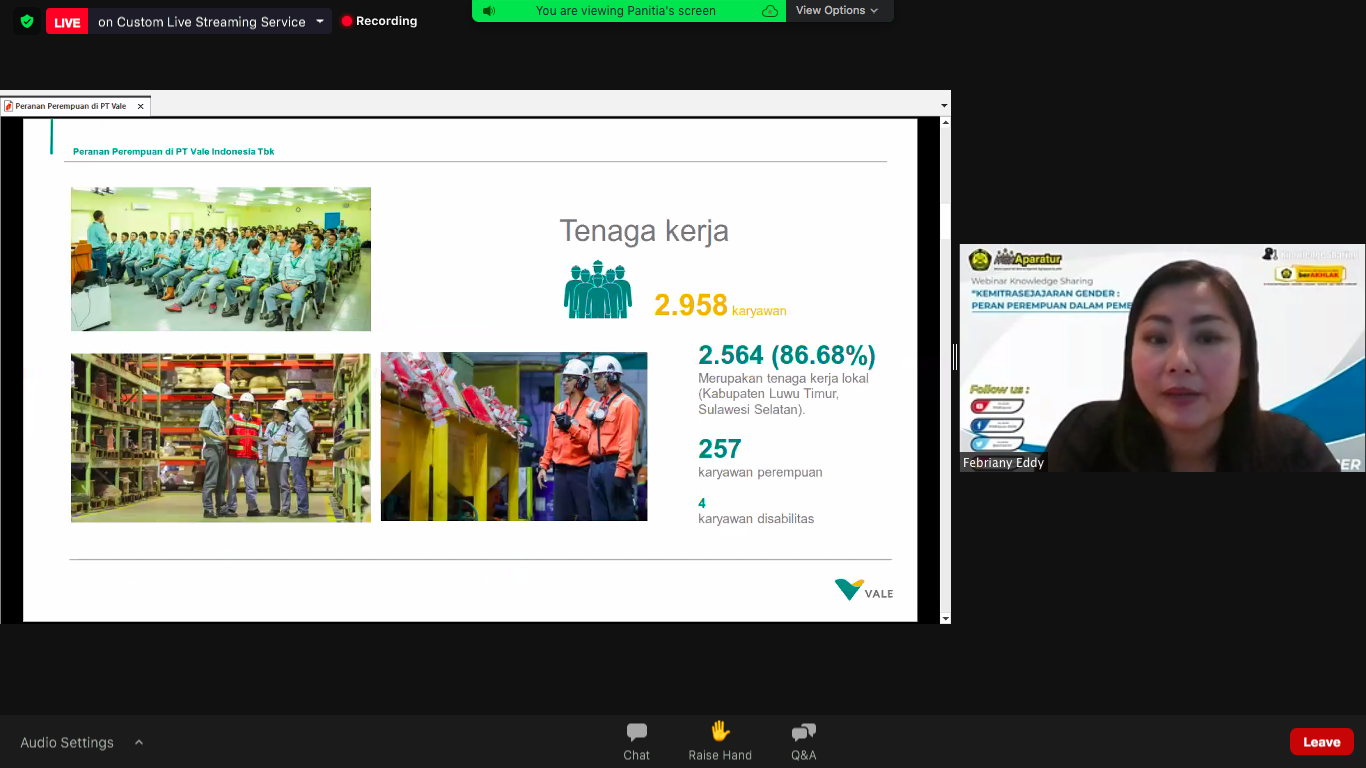Click the 2.564 (86.68%) figure
The image size is (1366, 768).
tap(787, 355)
